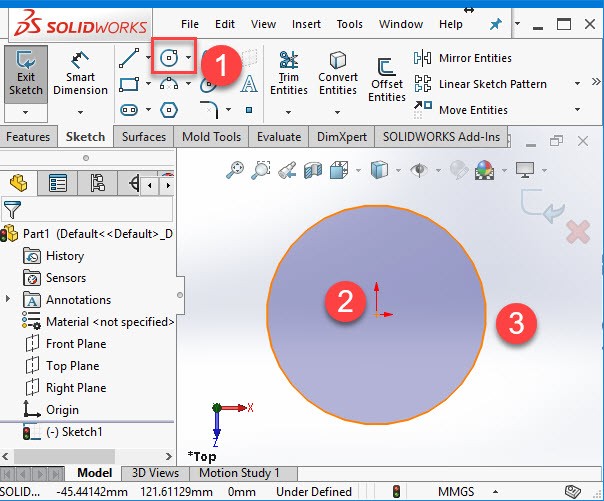Click the Sketch Fillet tool

click(210, 110)
